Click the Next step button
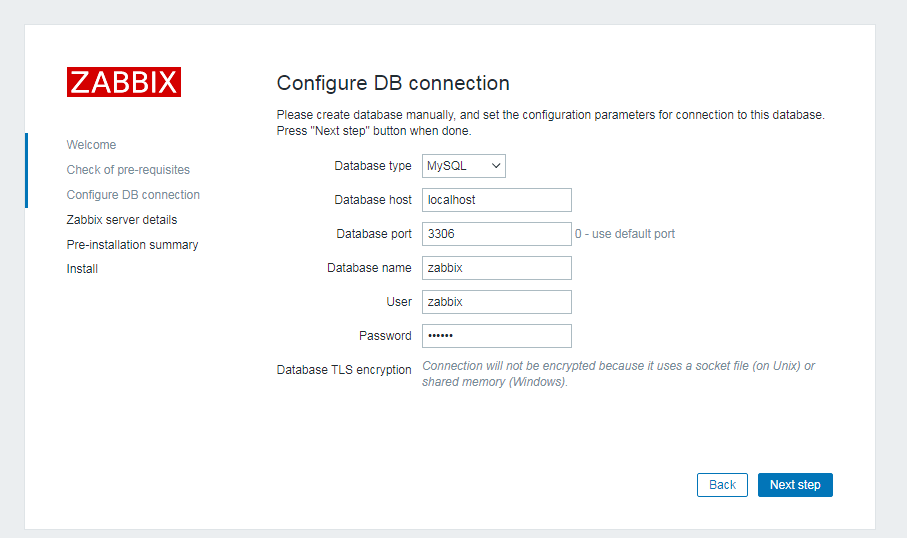The image size is (907, 538). coord(795,485)
